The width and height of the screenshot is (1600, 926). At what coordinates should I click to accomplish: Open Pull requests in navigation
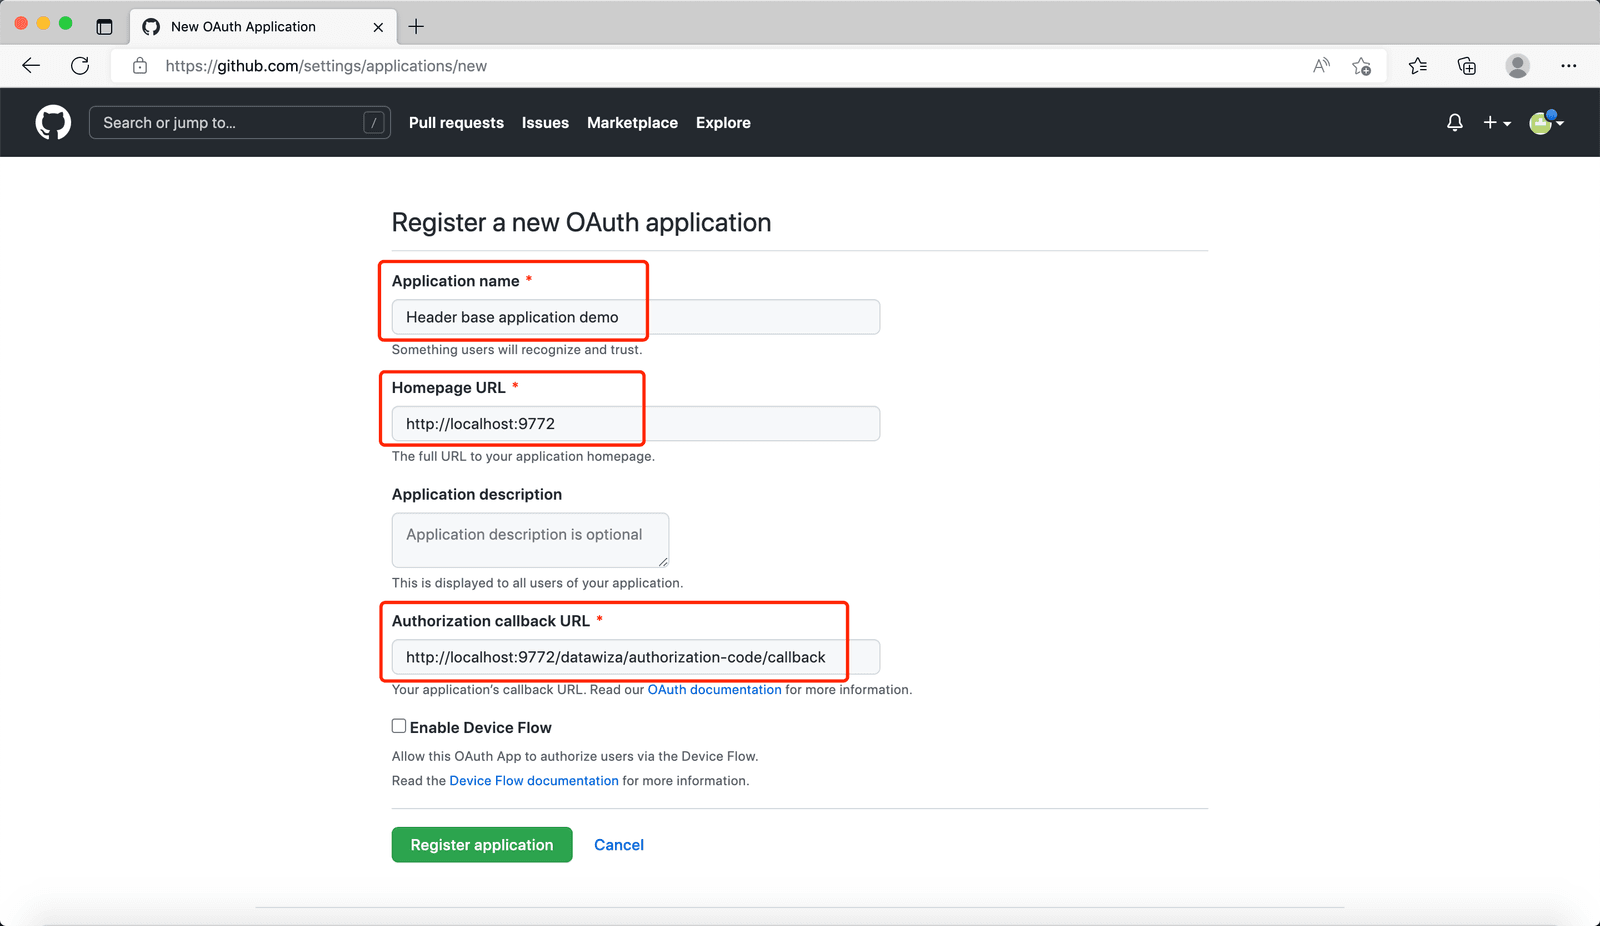click(x=456, y=122)
